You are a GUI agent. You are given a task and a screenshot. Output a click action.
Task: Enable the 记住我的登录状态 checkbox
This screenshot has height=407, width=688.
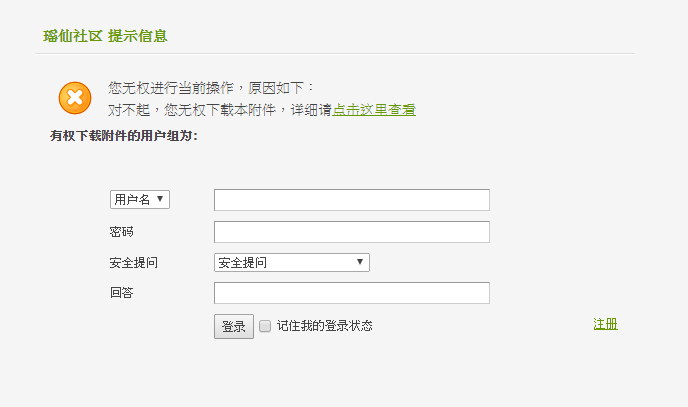(265, 326)
